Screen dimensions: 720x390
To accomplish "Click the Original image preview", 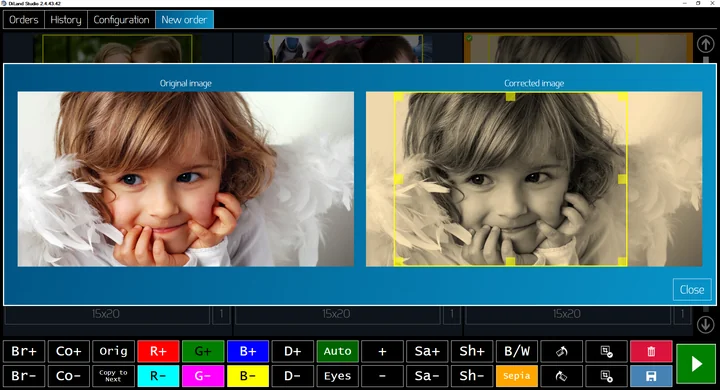I will (x=186, y=179).
